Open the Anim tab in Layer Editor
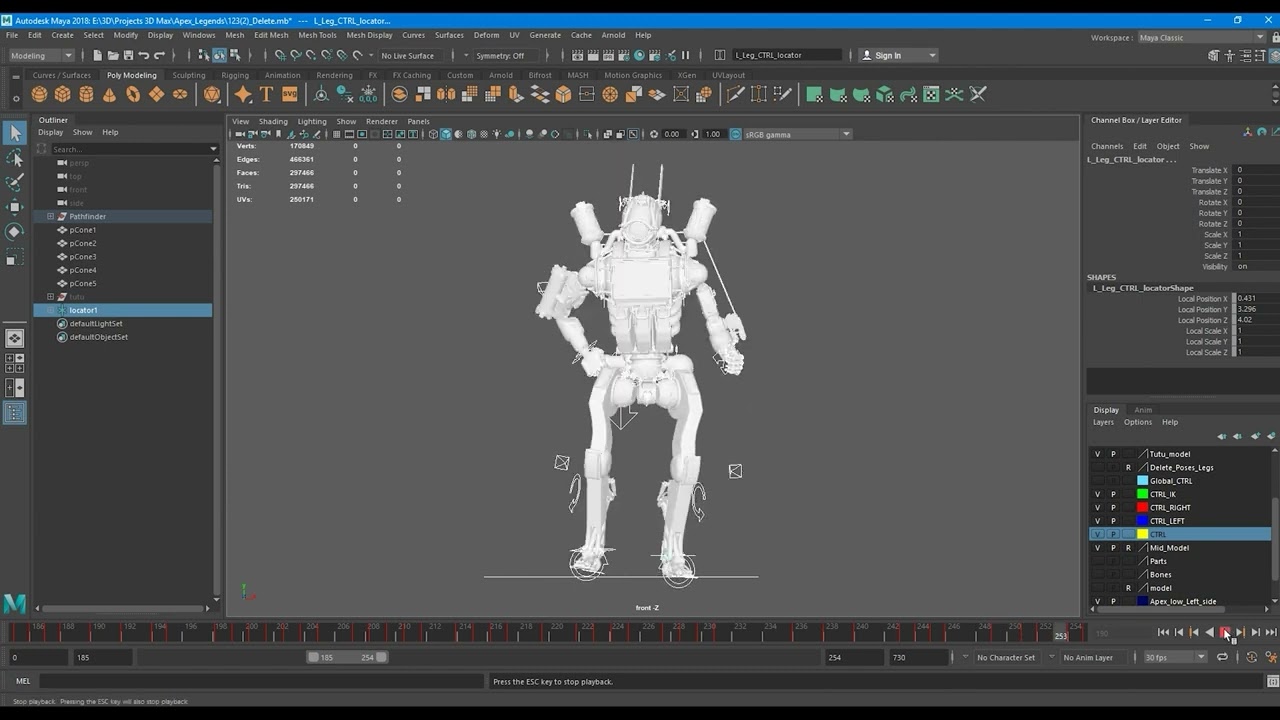 tap(1143, 410)
